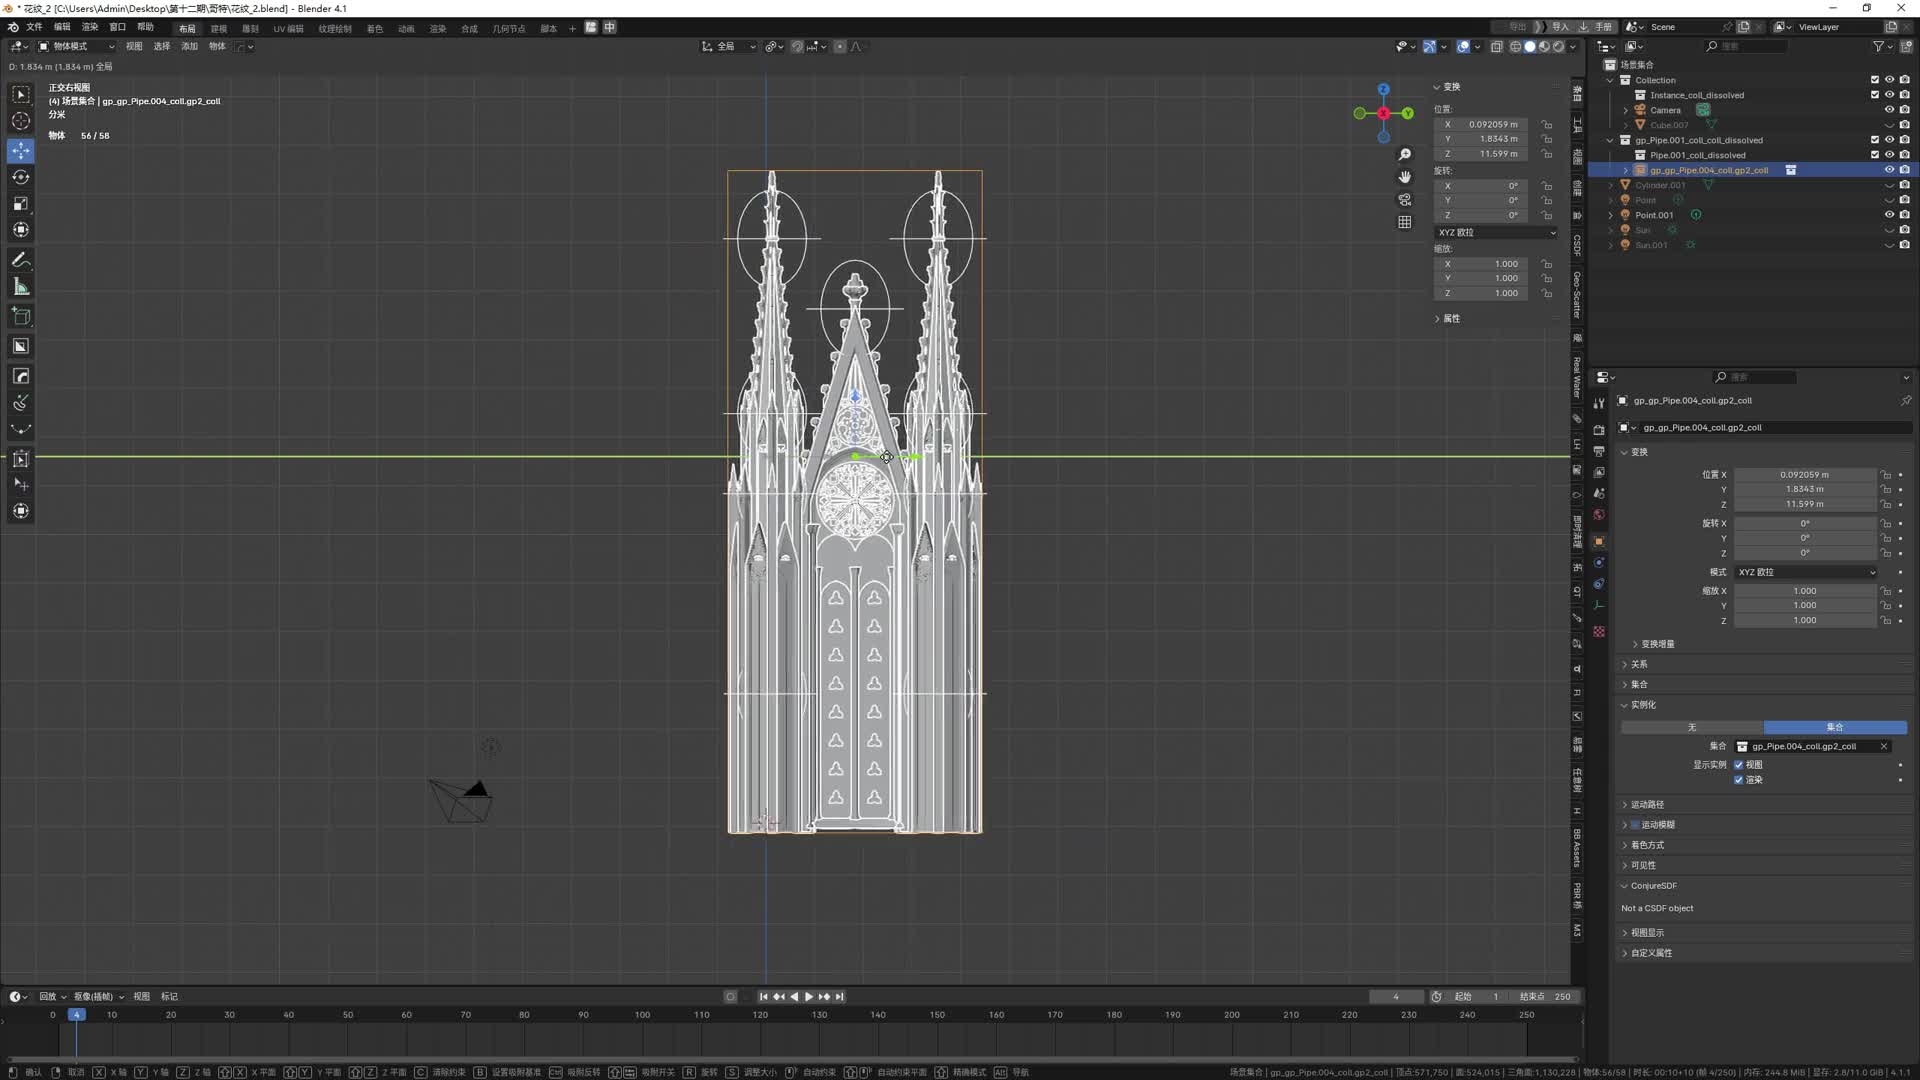Select the Scale tool in toolbar
The height and width of the screenshot is (1080, 1920).
tap(21, 204)
